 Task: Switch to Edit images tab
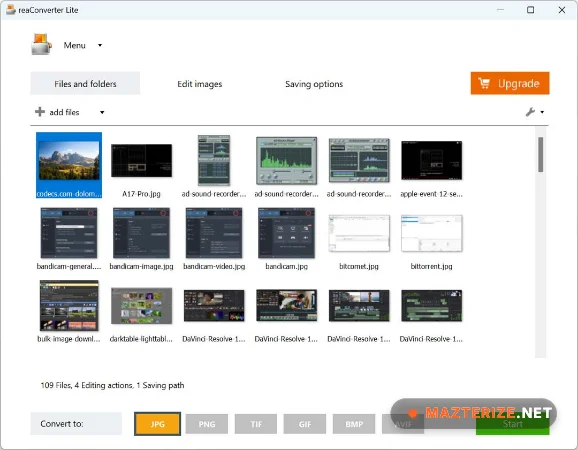point(199,84)
